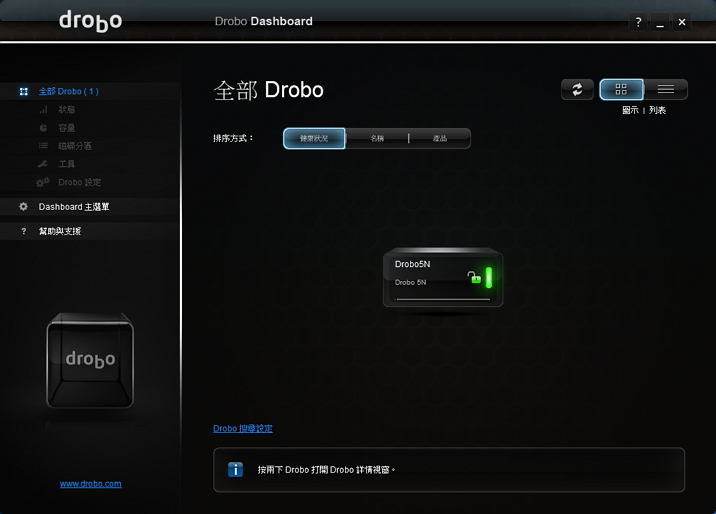The height and width of the screenshot is (514, 716).
Task: Click the wrench icon in sidebar
Action: click(x=43, y=164)
